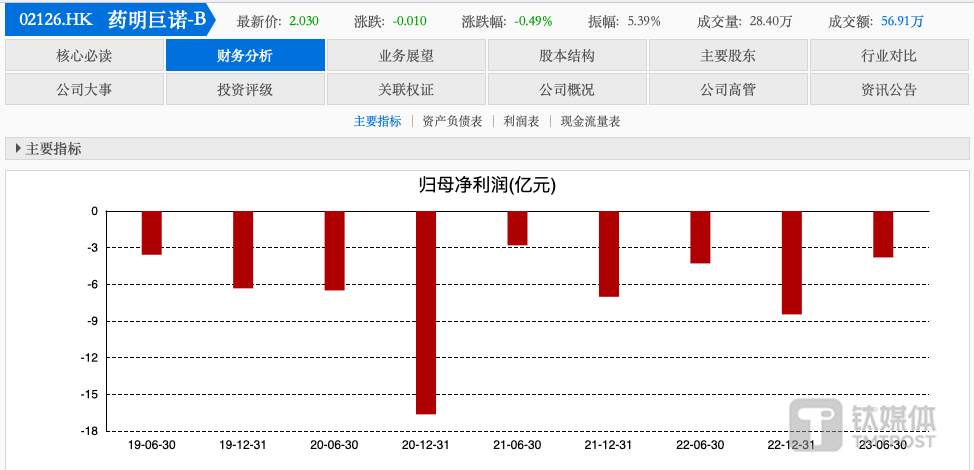The height and width of the screenshot is (470, 974).
Task: Open the 资产负债表 link
Action: click(452, 122)
